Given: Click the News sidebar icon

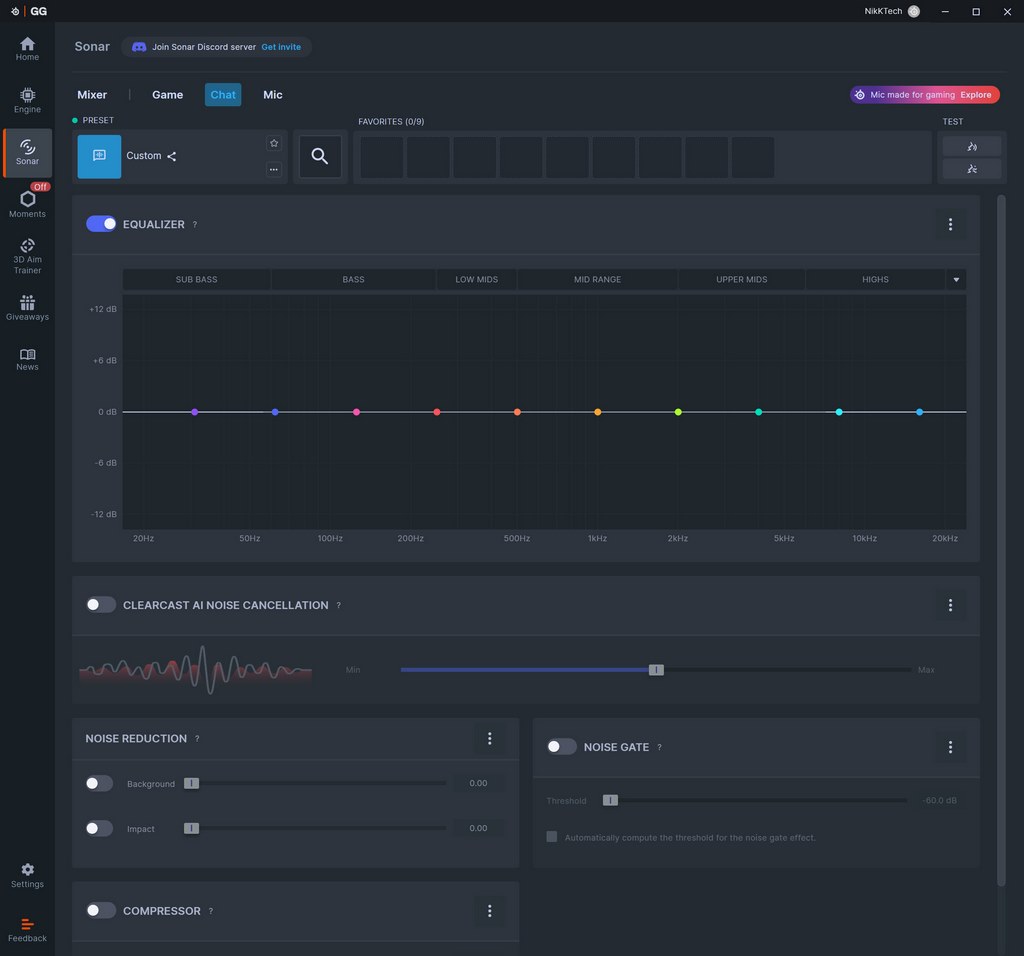Looking at the screenshot, I should click(x=27, y=359).
